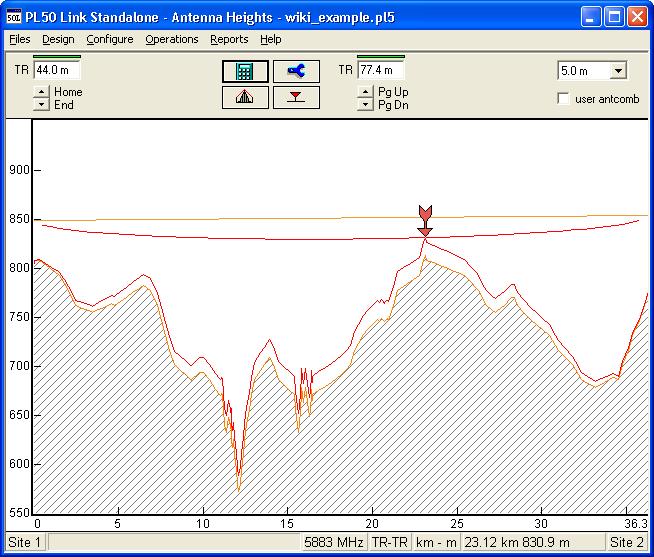Click the calculator icon button
The height and width of the screenshot is (557, 654).
(245, 71)
